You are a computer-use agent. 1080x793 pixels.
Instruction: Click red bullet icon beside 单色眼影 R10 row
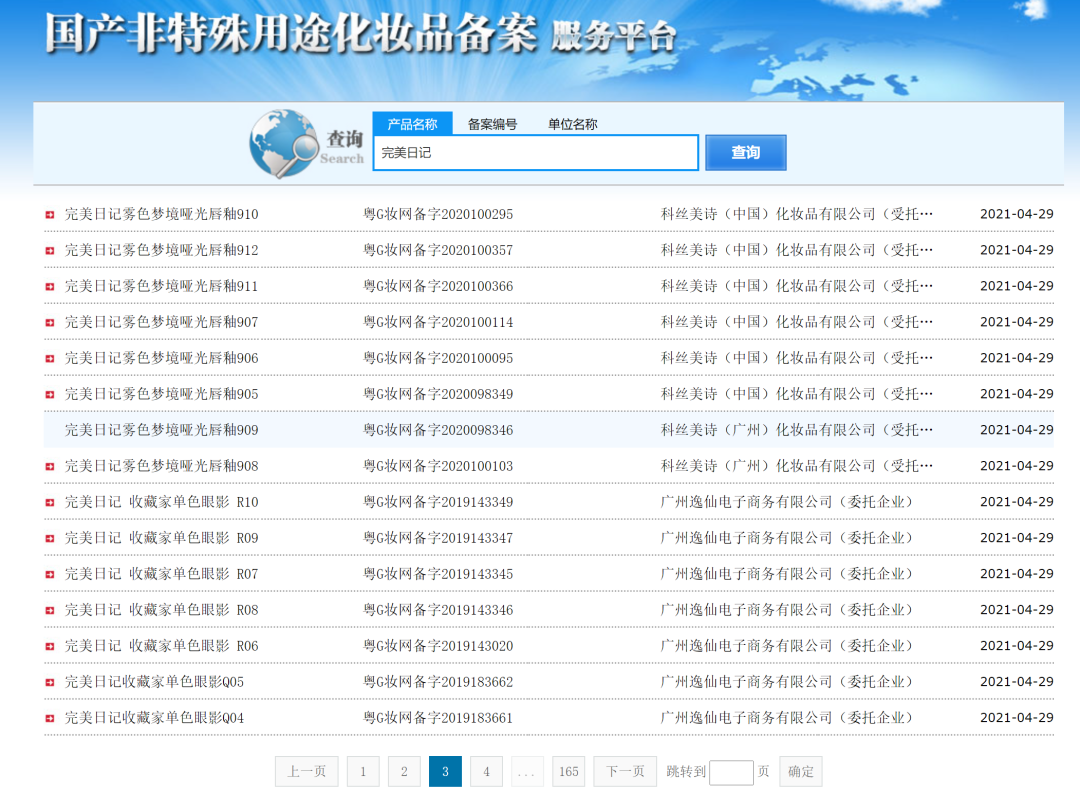pyautogui.click(x=50, y=503)
